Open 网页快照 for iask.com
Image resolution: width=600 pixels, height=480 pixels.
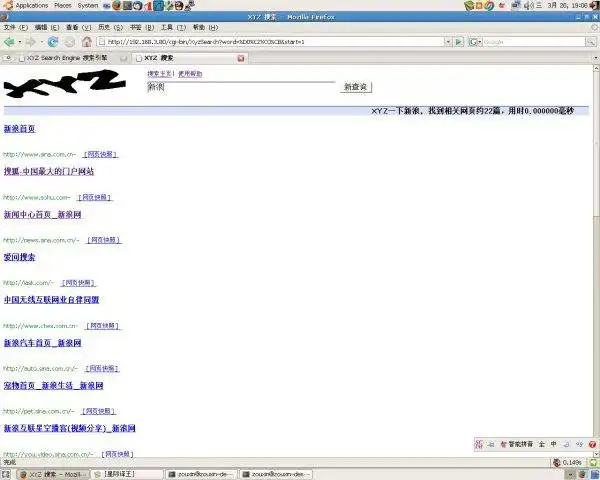click(x=78, y=283)
